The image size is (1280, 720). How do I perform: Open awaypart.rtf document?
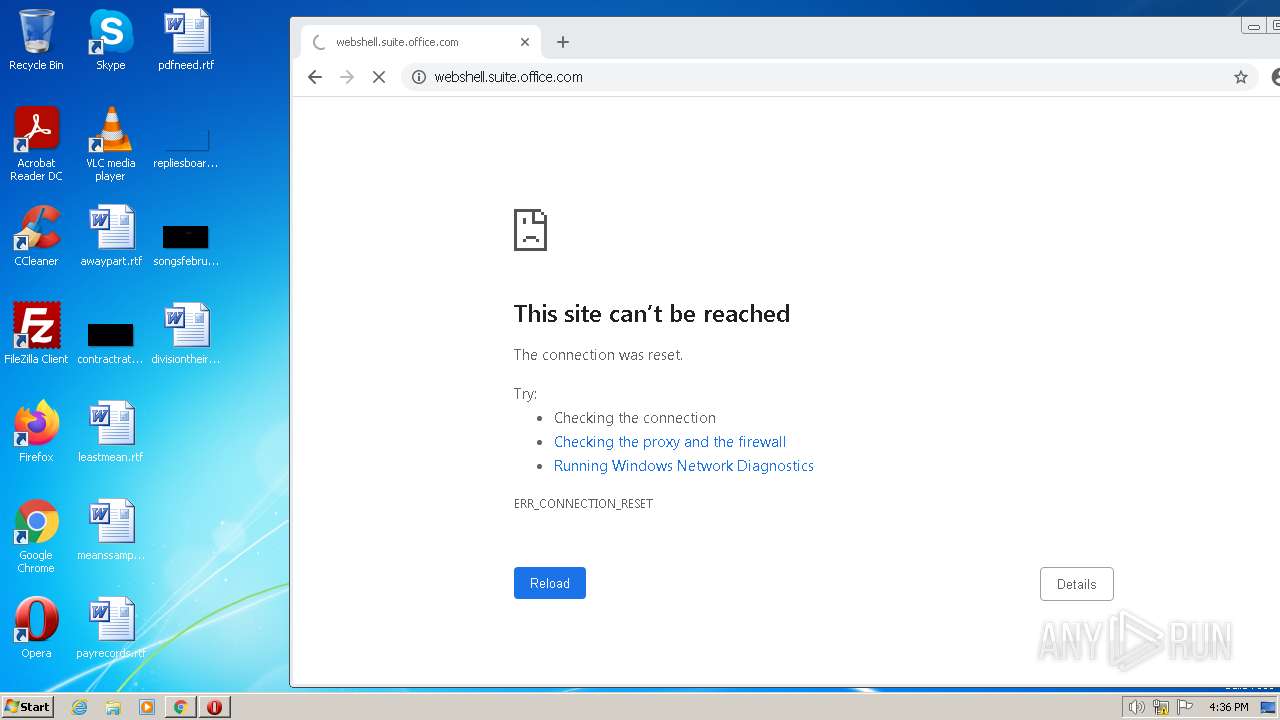pyautogui.click(x=111, y=236)
